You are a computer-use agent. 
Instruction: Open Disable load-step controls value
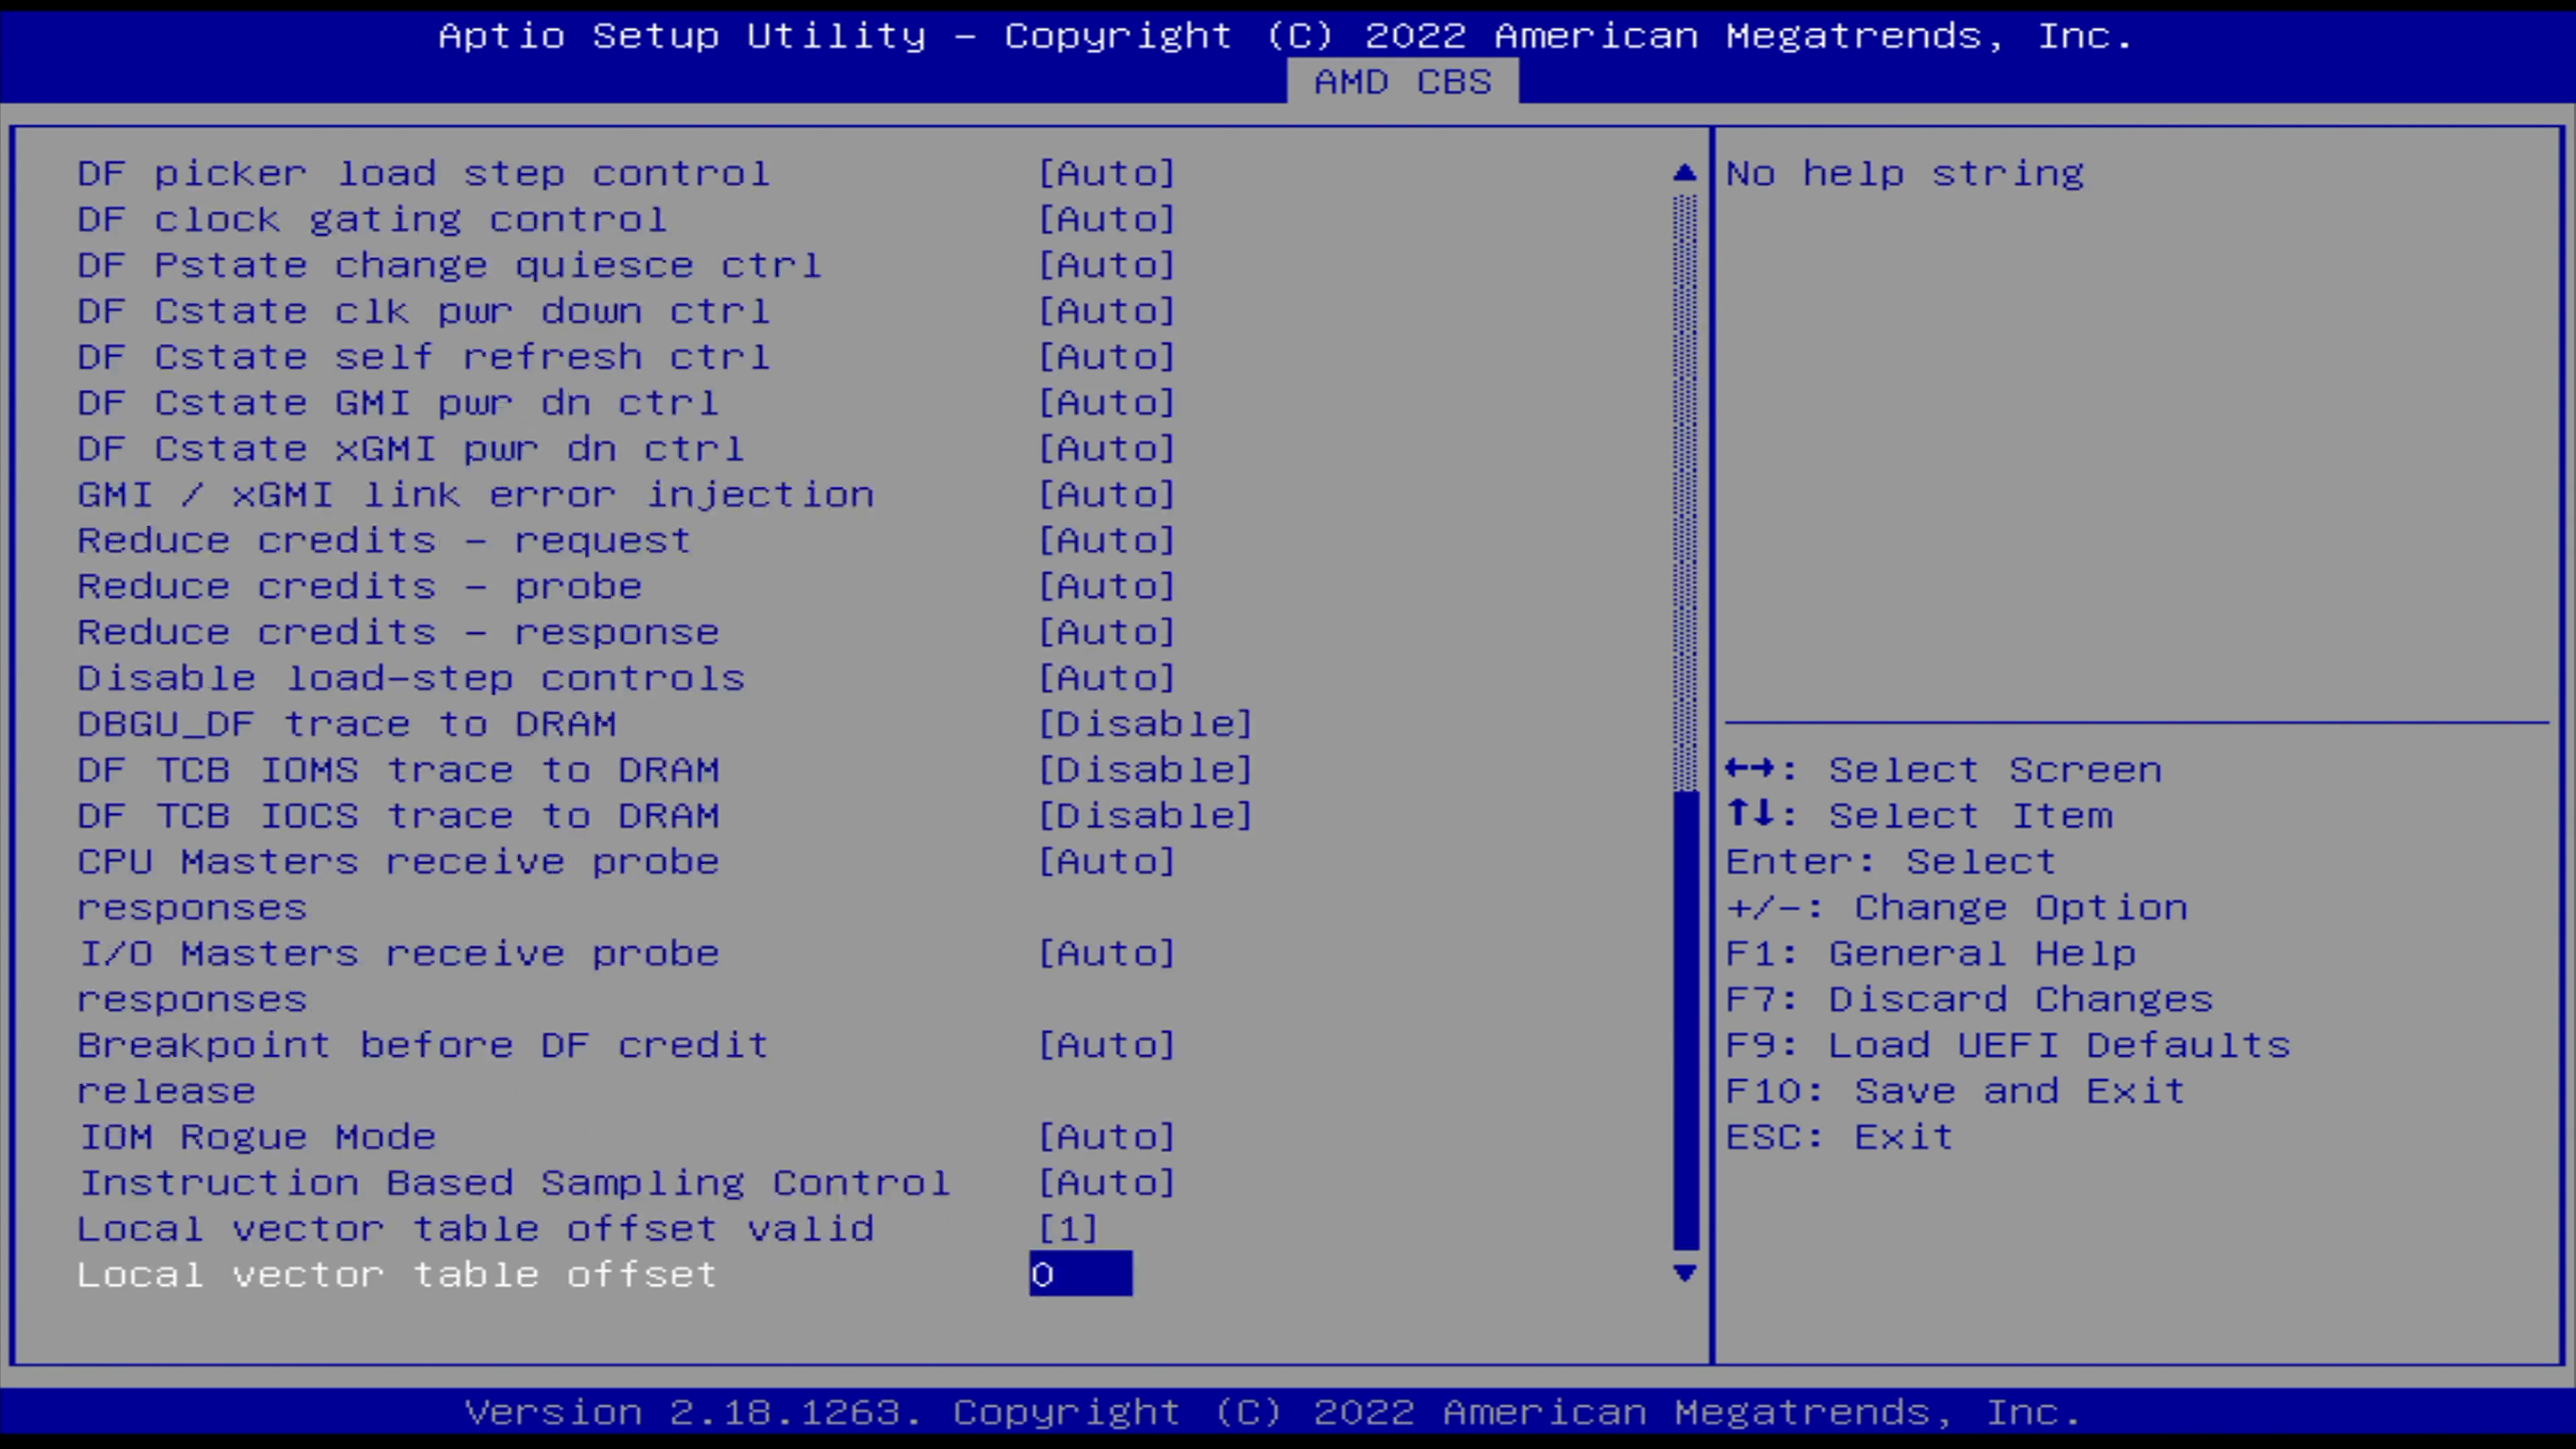tap(1106, 678)
